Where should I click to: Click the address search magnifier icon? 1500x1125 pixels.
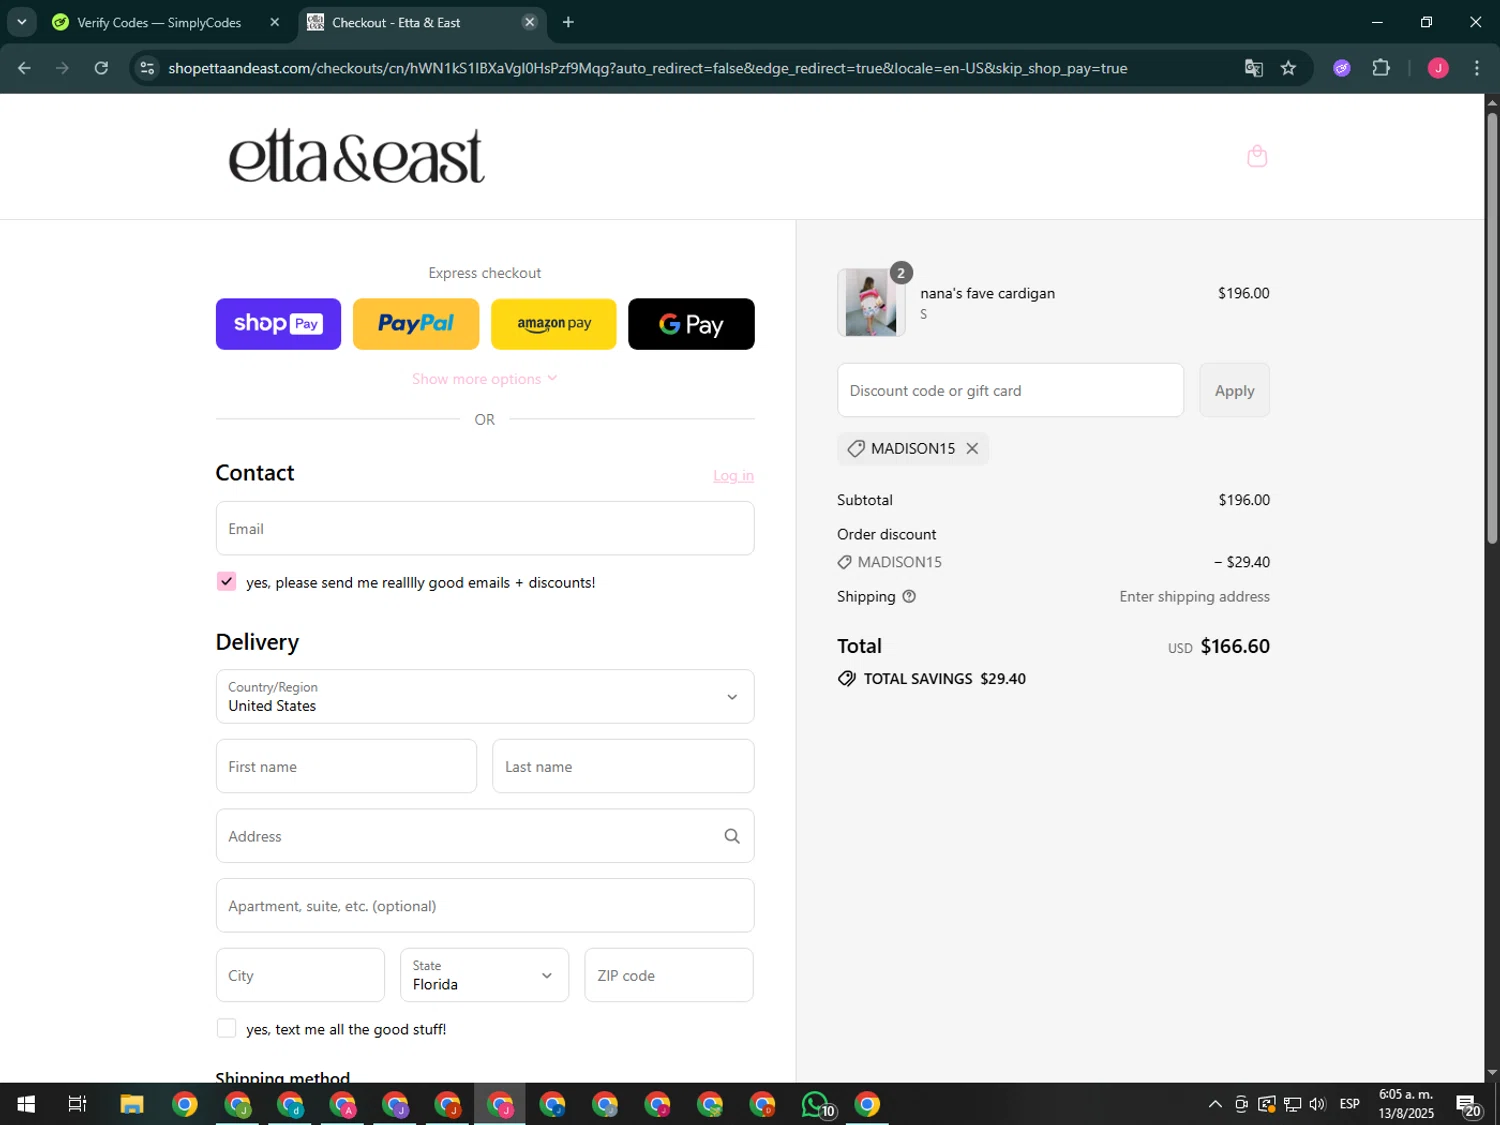point(732,836)
